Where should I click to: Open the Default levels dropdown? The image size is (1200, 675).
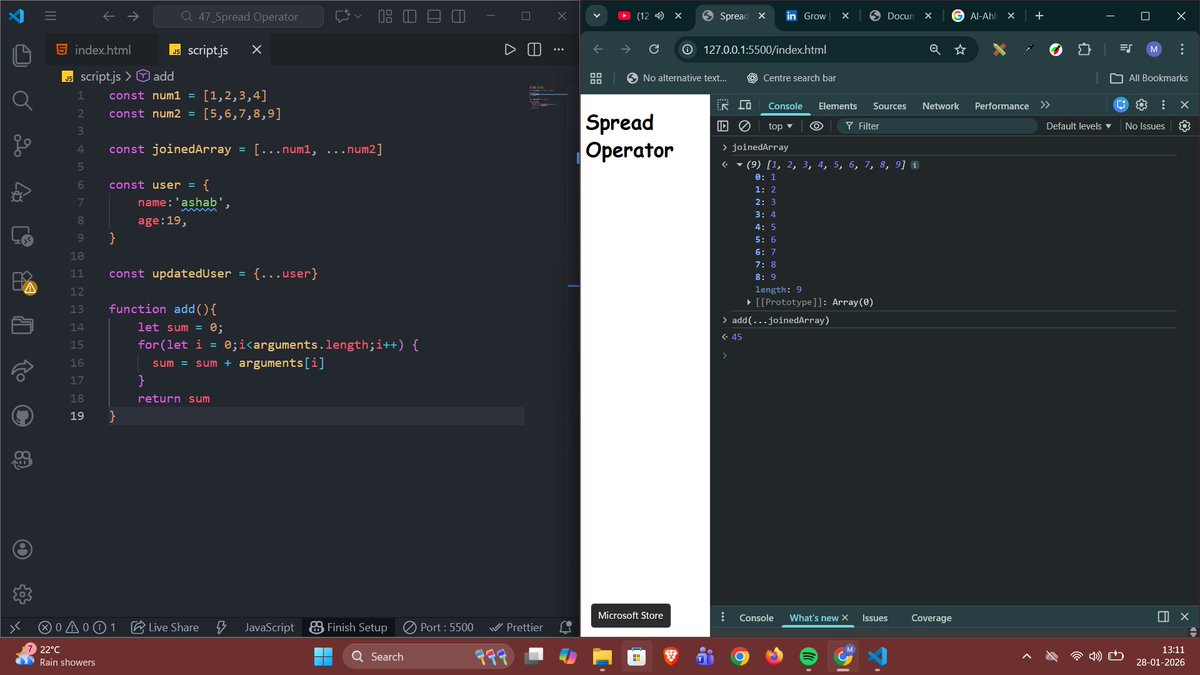(1079, 126)
